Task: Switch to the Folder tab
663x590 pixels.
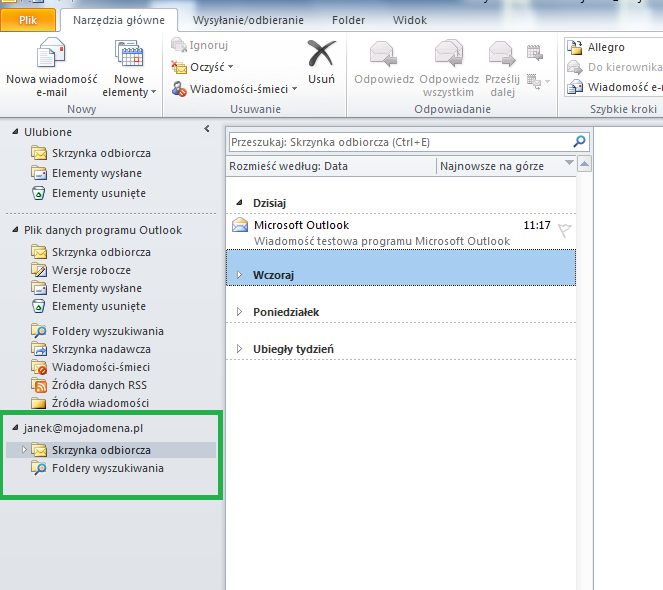Action: [348, 20]
